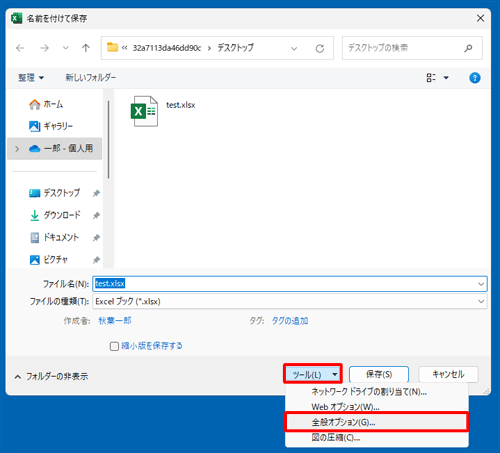This screenshot has height=453, width=500.
Task: Choose Web オプション(W)... menu item
Action: [x=377, y=407]
